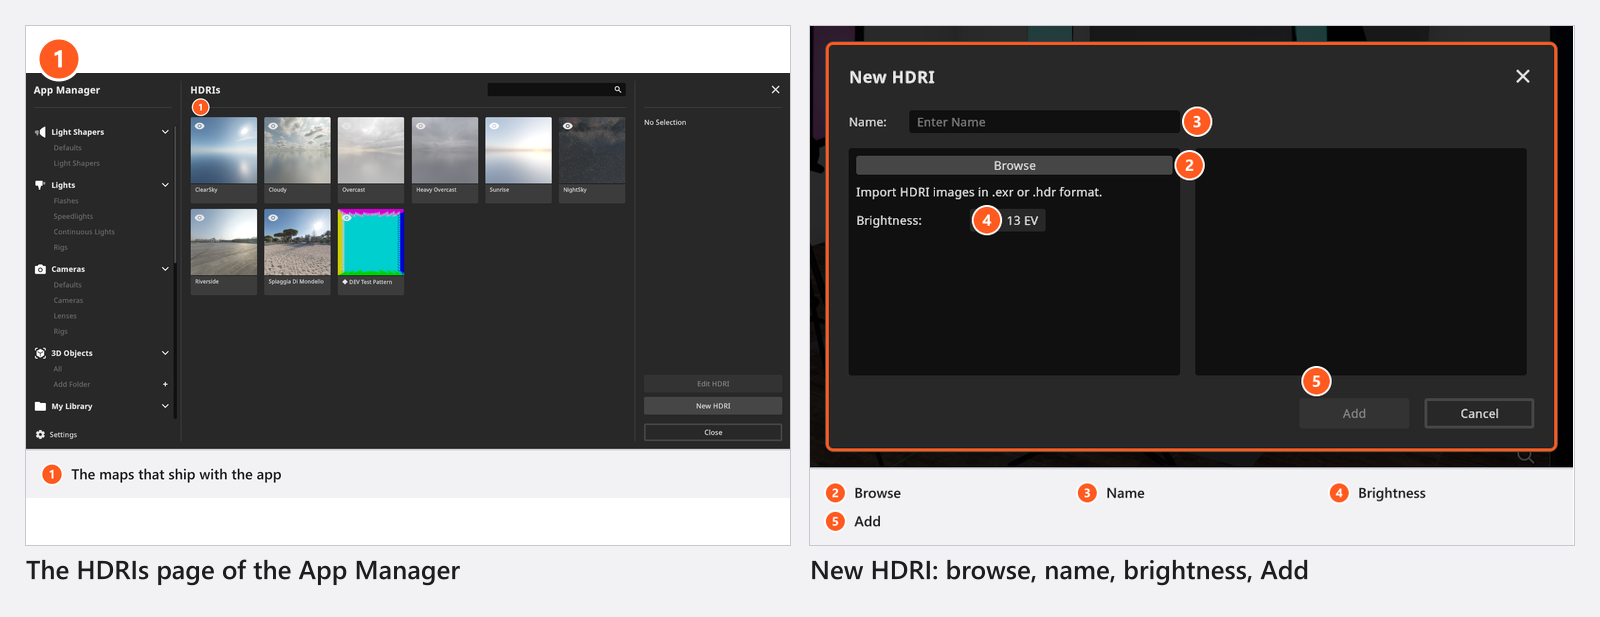
Task: Collapse the Light Shapers section chevron
Action: point(165,132)
